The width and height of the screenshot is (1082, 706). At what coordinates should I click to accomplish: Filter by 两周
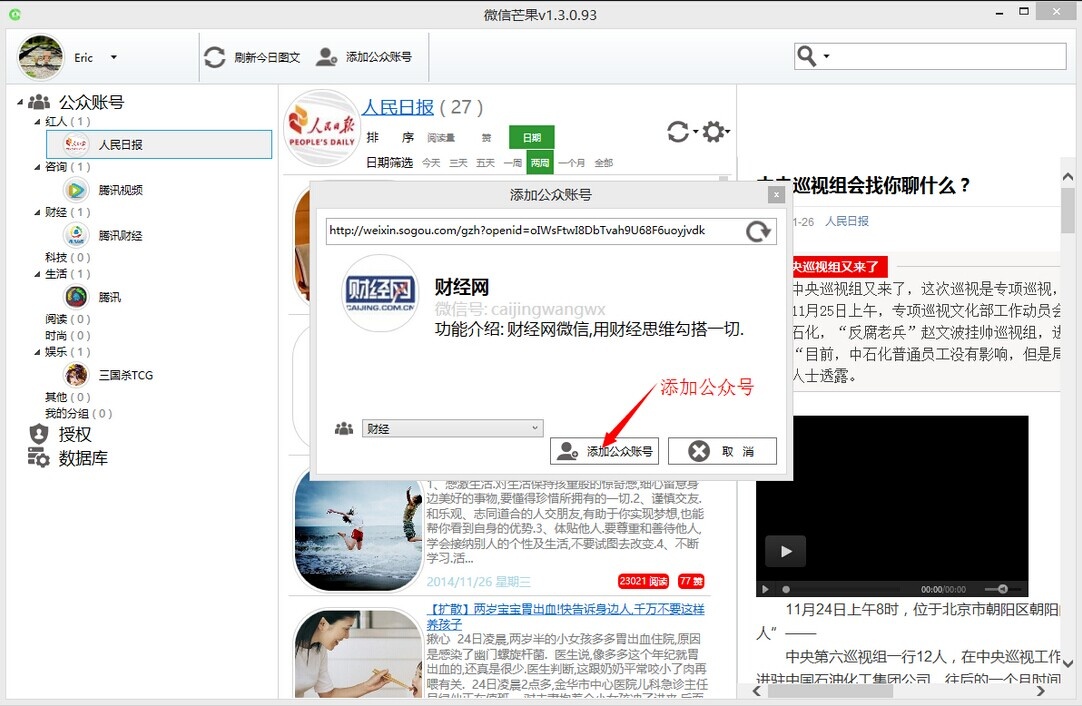(x=540, y=163)
